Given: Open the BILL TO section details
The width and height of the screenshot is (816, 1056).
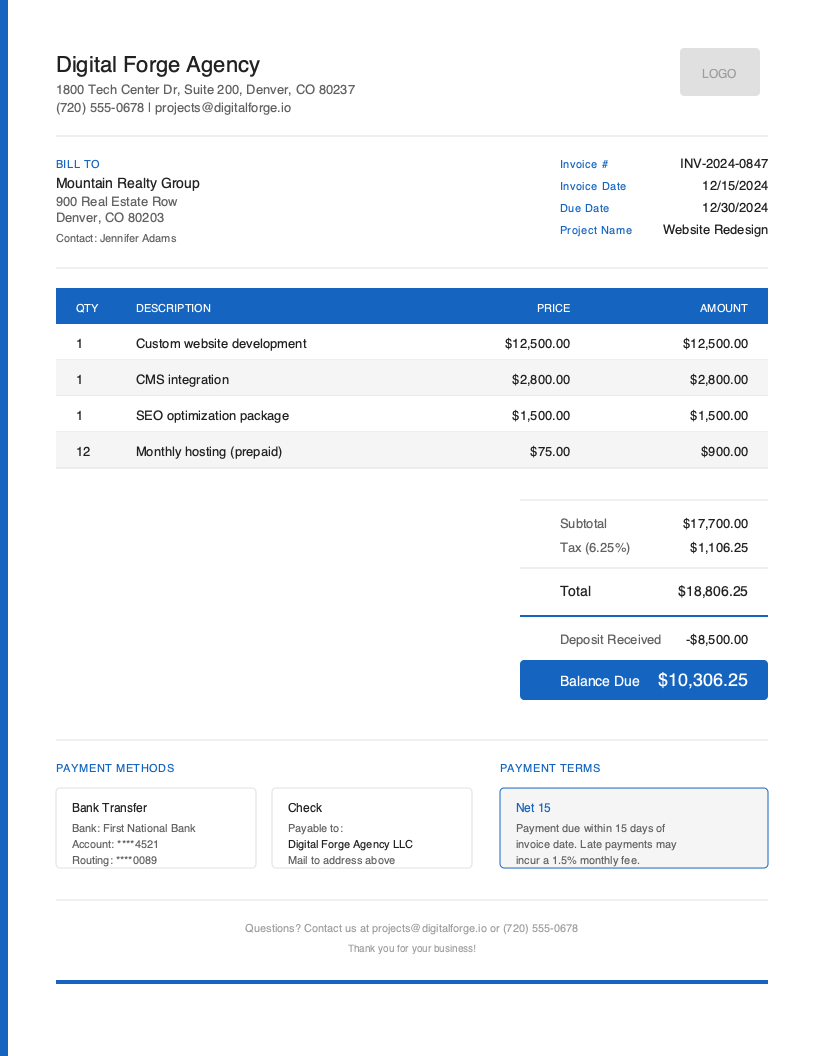Looking at the screenshot, I should (77, 164).
